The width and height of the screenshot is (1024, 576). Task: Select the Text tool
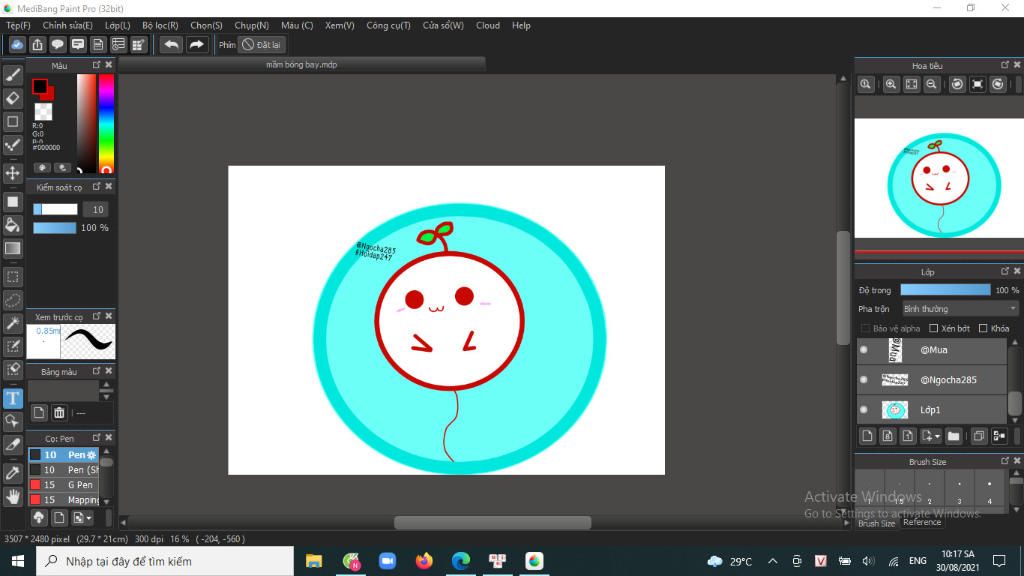click(12, 398)
